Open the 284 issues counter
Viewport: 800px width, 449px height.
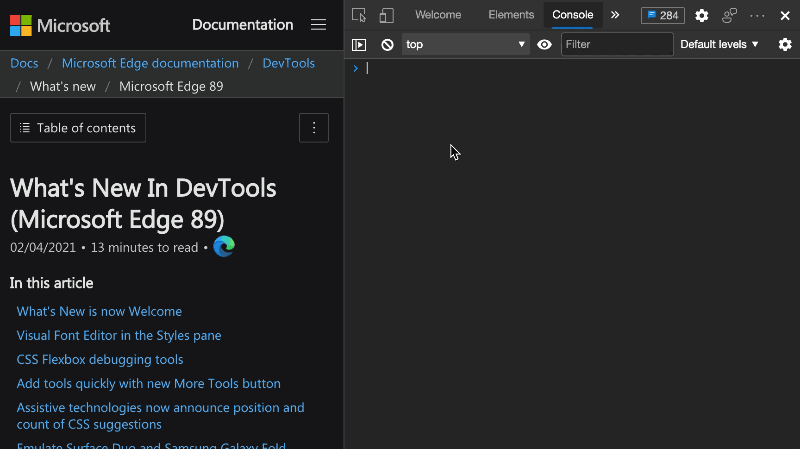663,15
